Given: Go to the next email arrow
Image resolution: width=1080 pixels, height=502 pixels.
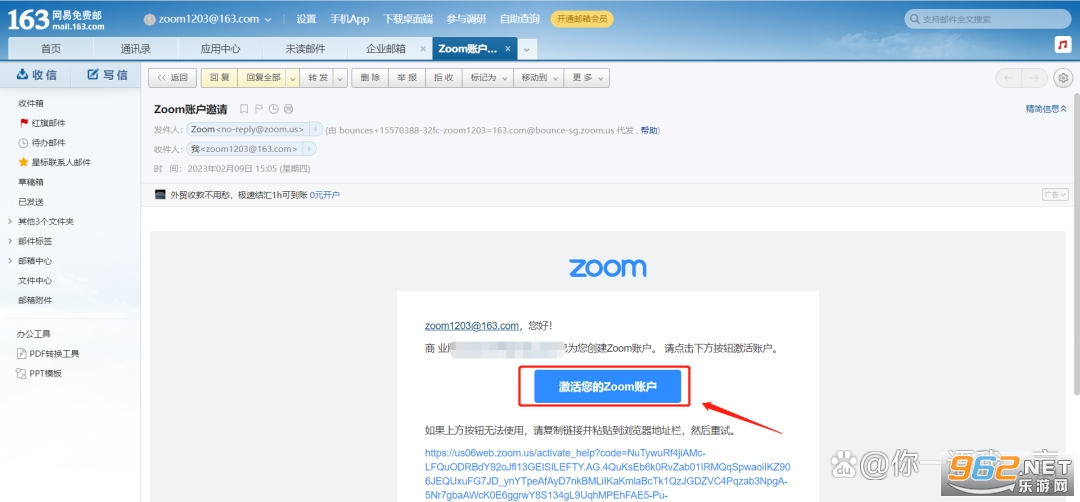Looking at the screenshot, I should coord(1035,78).
